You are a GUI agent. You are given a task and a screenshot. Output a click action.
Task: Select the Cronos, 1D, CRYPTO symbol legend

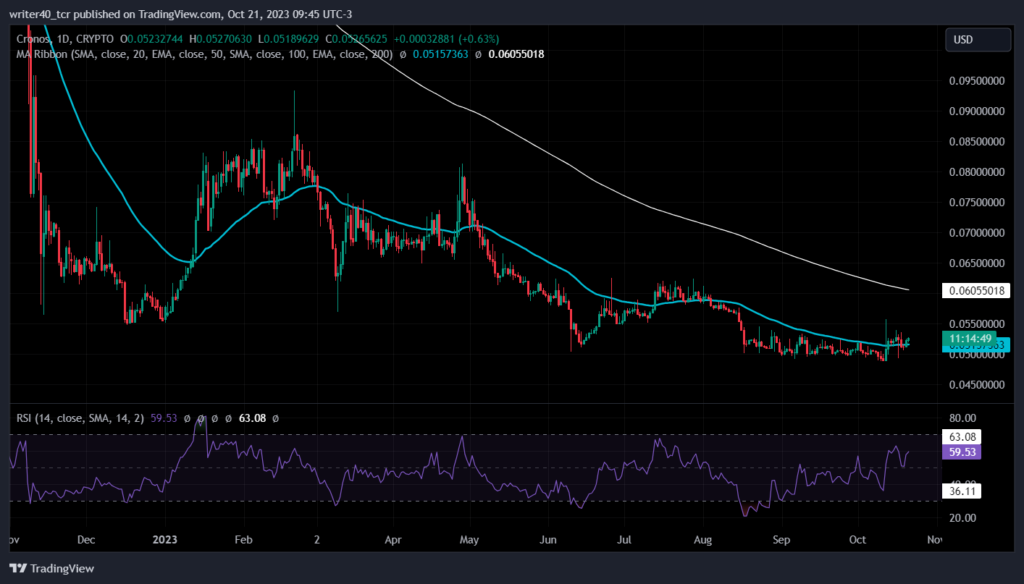[x=65, y=39]
